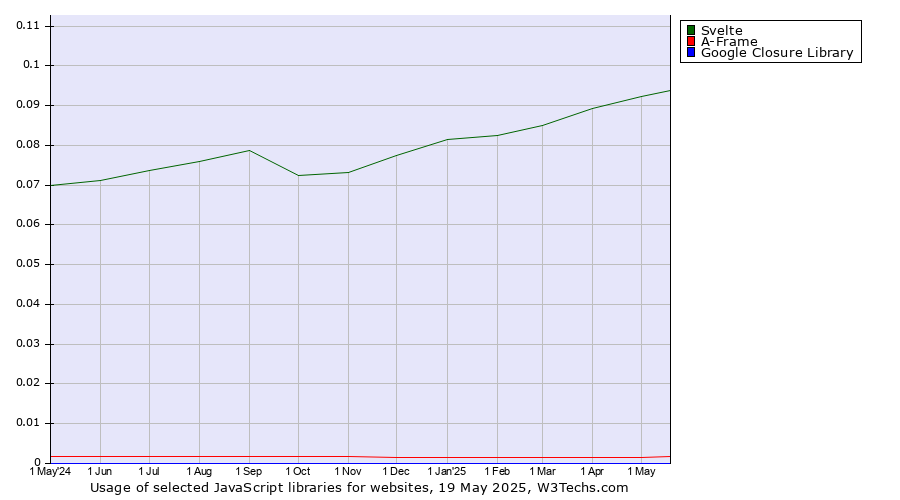Click the 1 Nov x-axis label
The width and height of the screenshot is (900, 500).
click(x=348, y=471)
